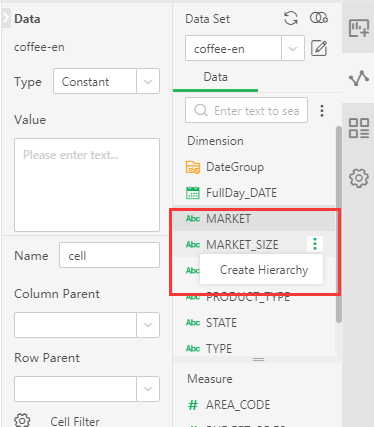This screenshot has width=374, height=427.
Task: Edit the coffee-en data set
Action: [x=319, y=49]
